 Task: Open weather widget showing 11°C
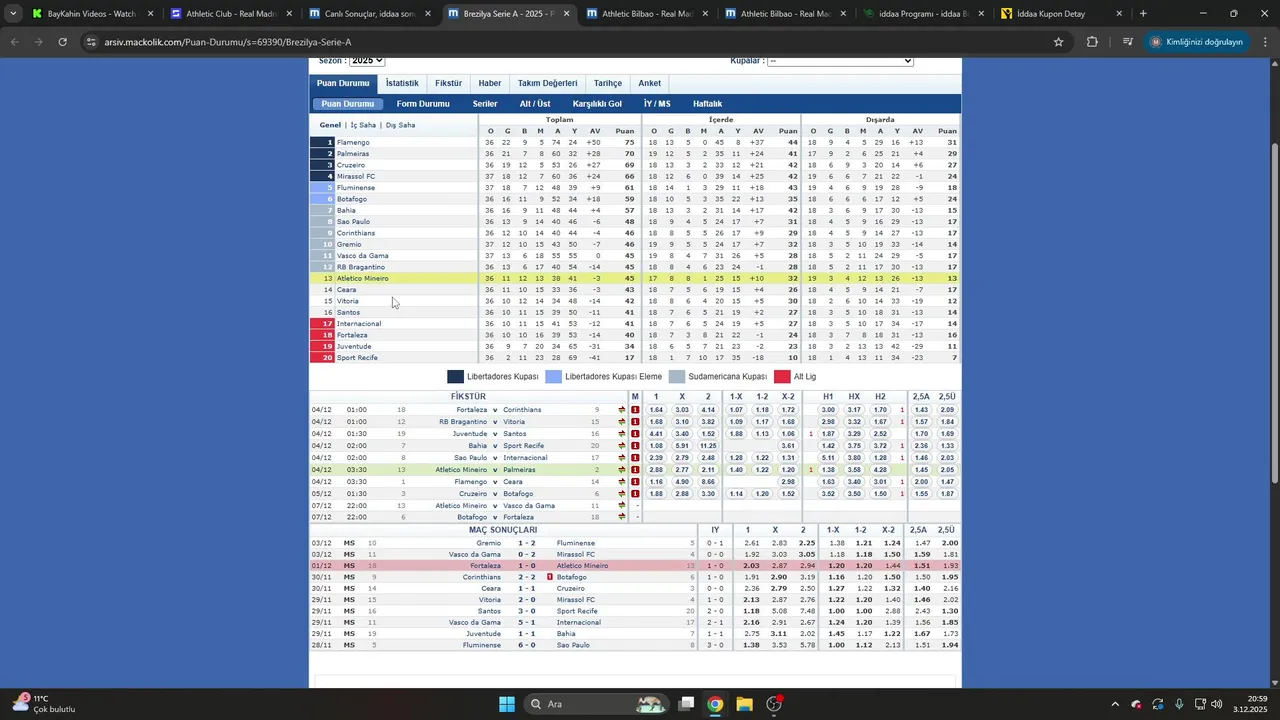(x=44, y=704)
